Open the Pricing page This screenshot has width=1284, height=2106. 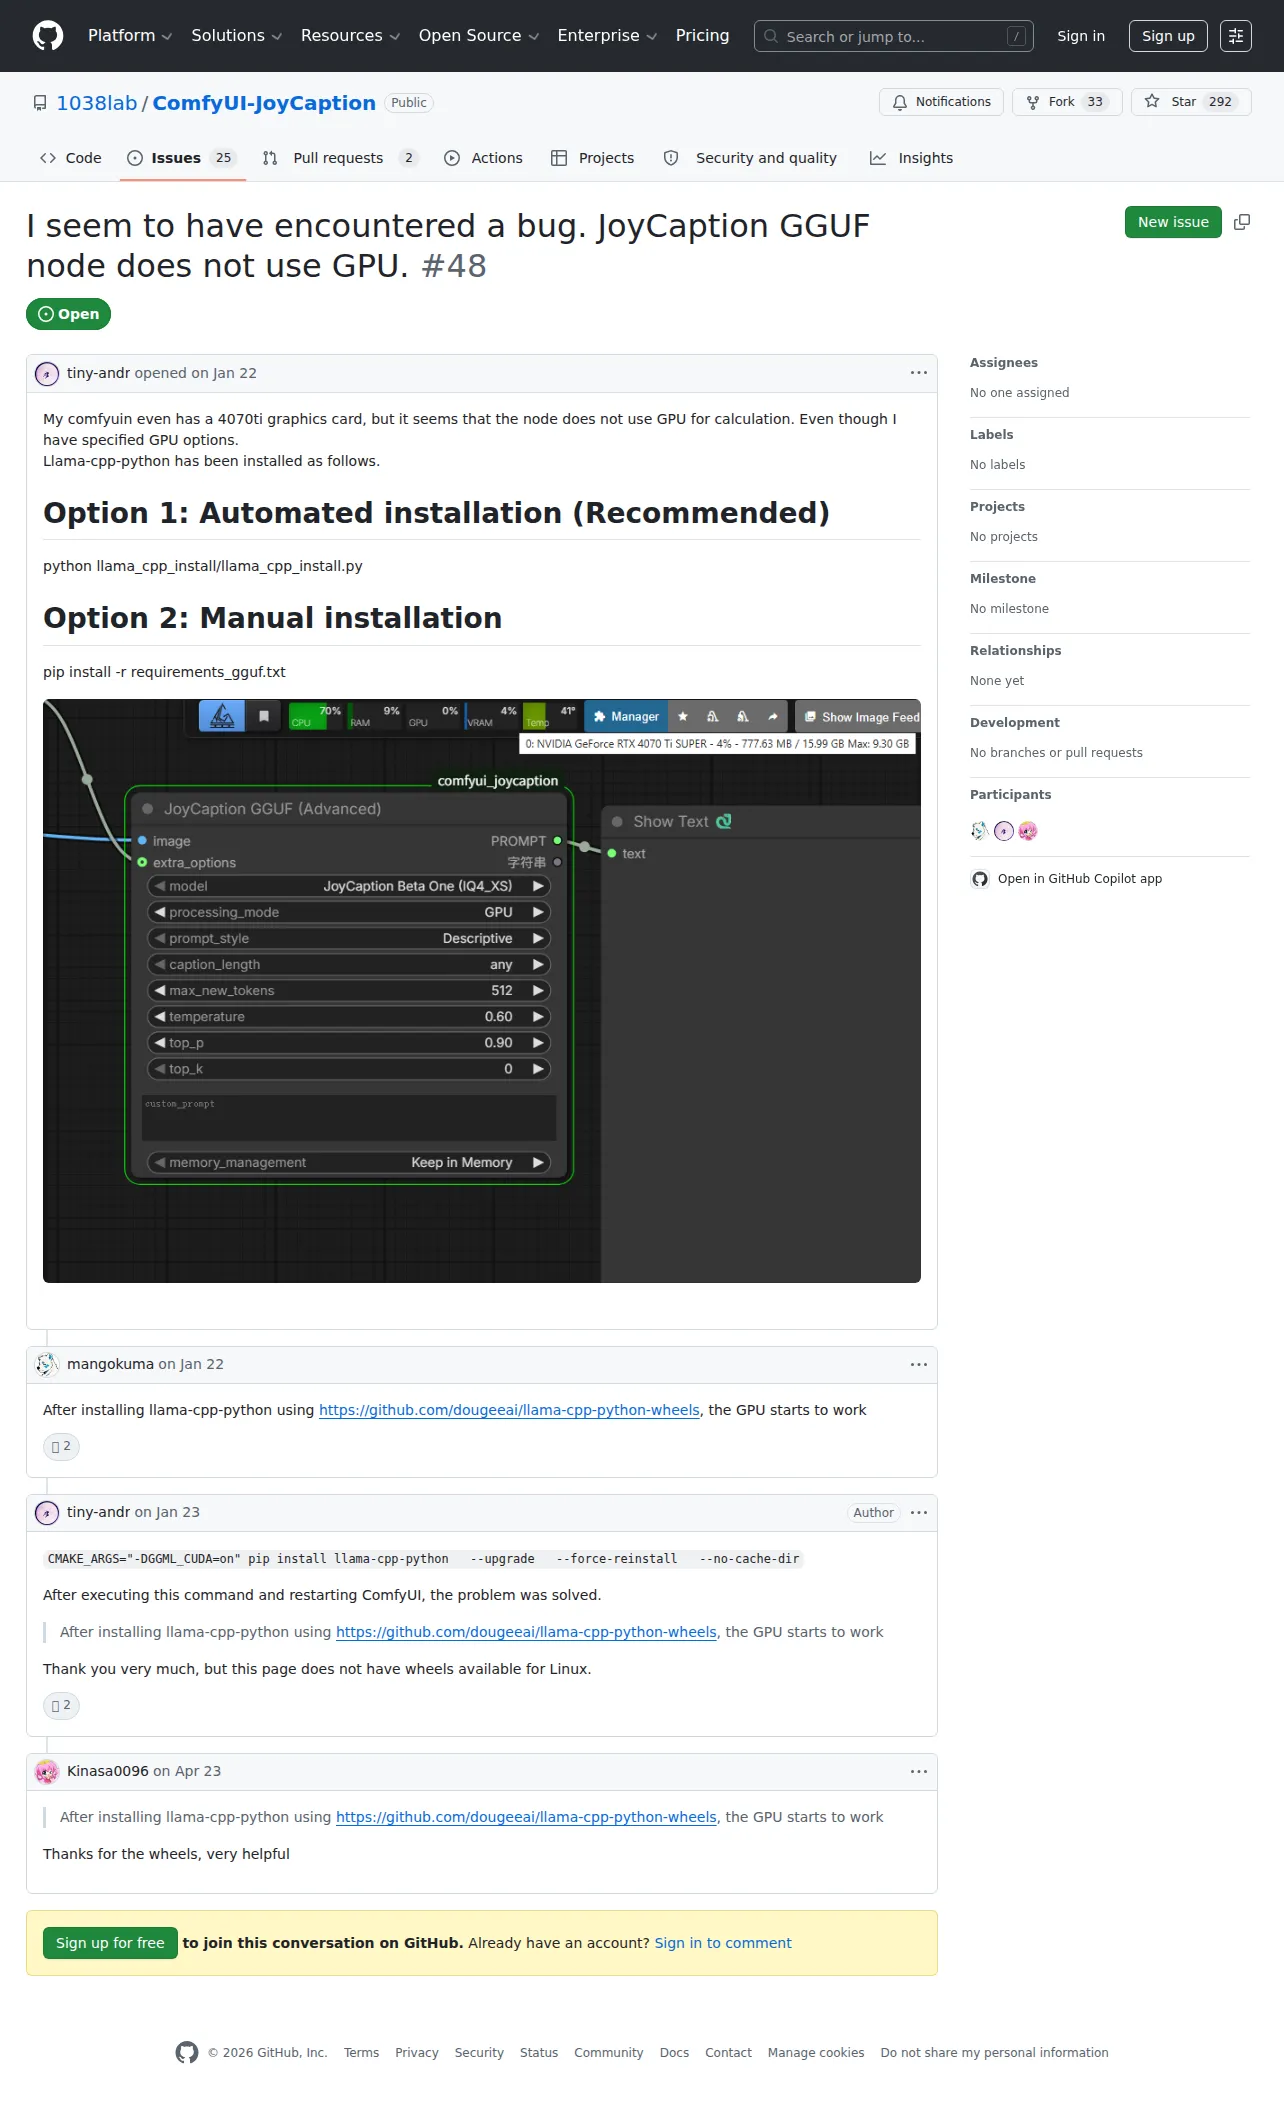pos(702,36)
